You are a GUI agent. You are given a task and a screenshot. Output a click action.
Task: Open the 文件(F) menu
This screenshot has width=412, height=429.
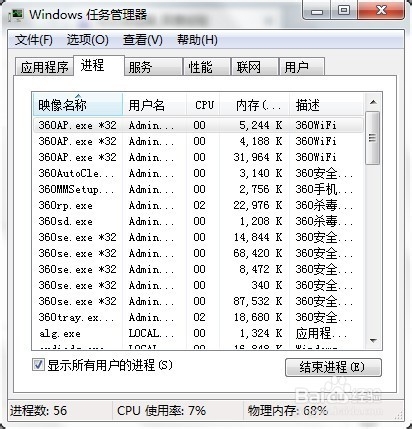coord(34,40)
